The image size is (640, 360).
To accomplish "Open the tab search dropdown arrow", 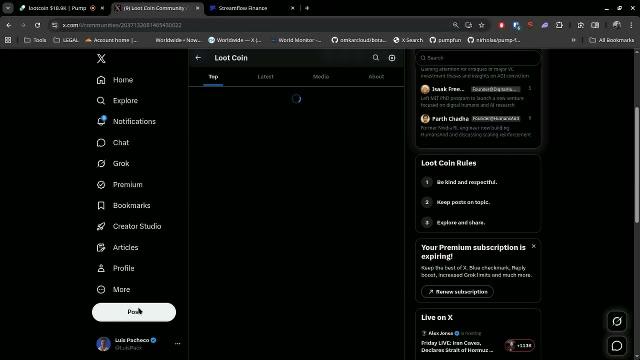I will tap(8, 8).
